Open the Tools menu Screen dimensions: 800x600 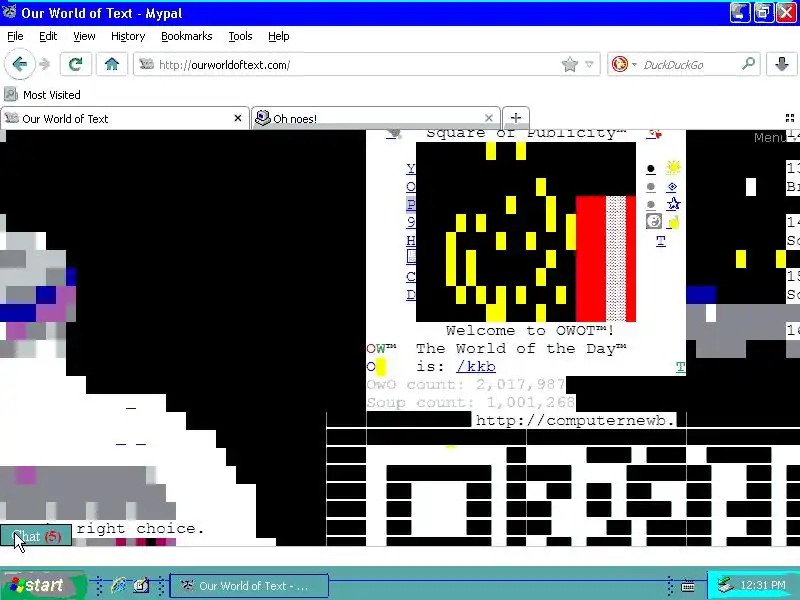pos(240,36)
